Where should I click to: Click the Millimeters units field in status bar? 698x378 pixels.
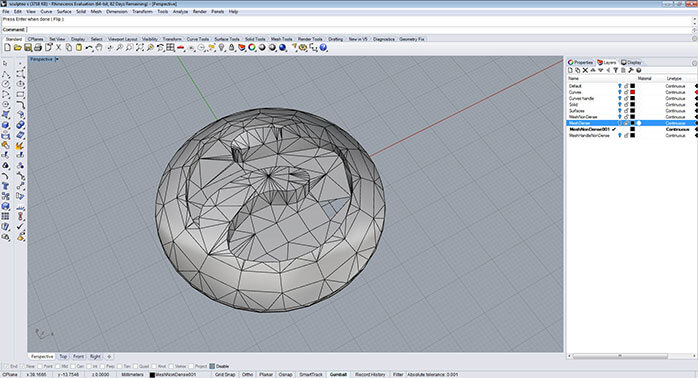[133, 374]
